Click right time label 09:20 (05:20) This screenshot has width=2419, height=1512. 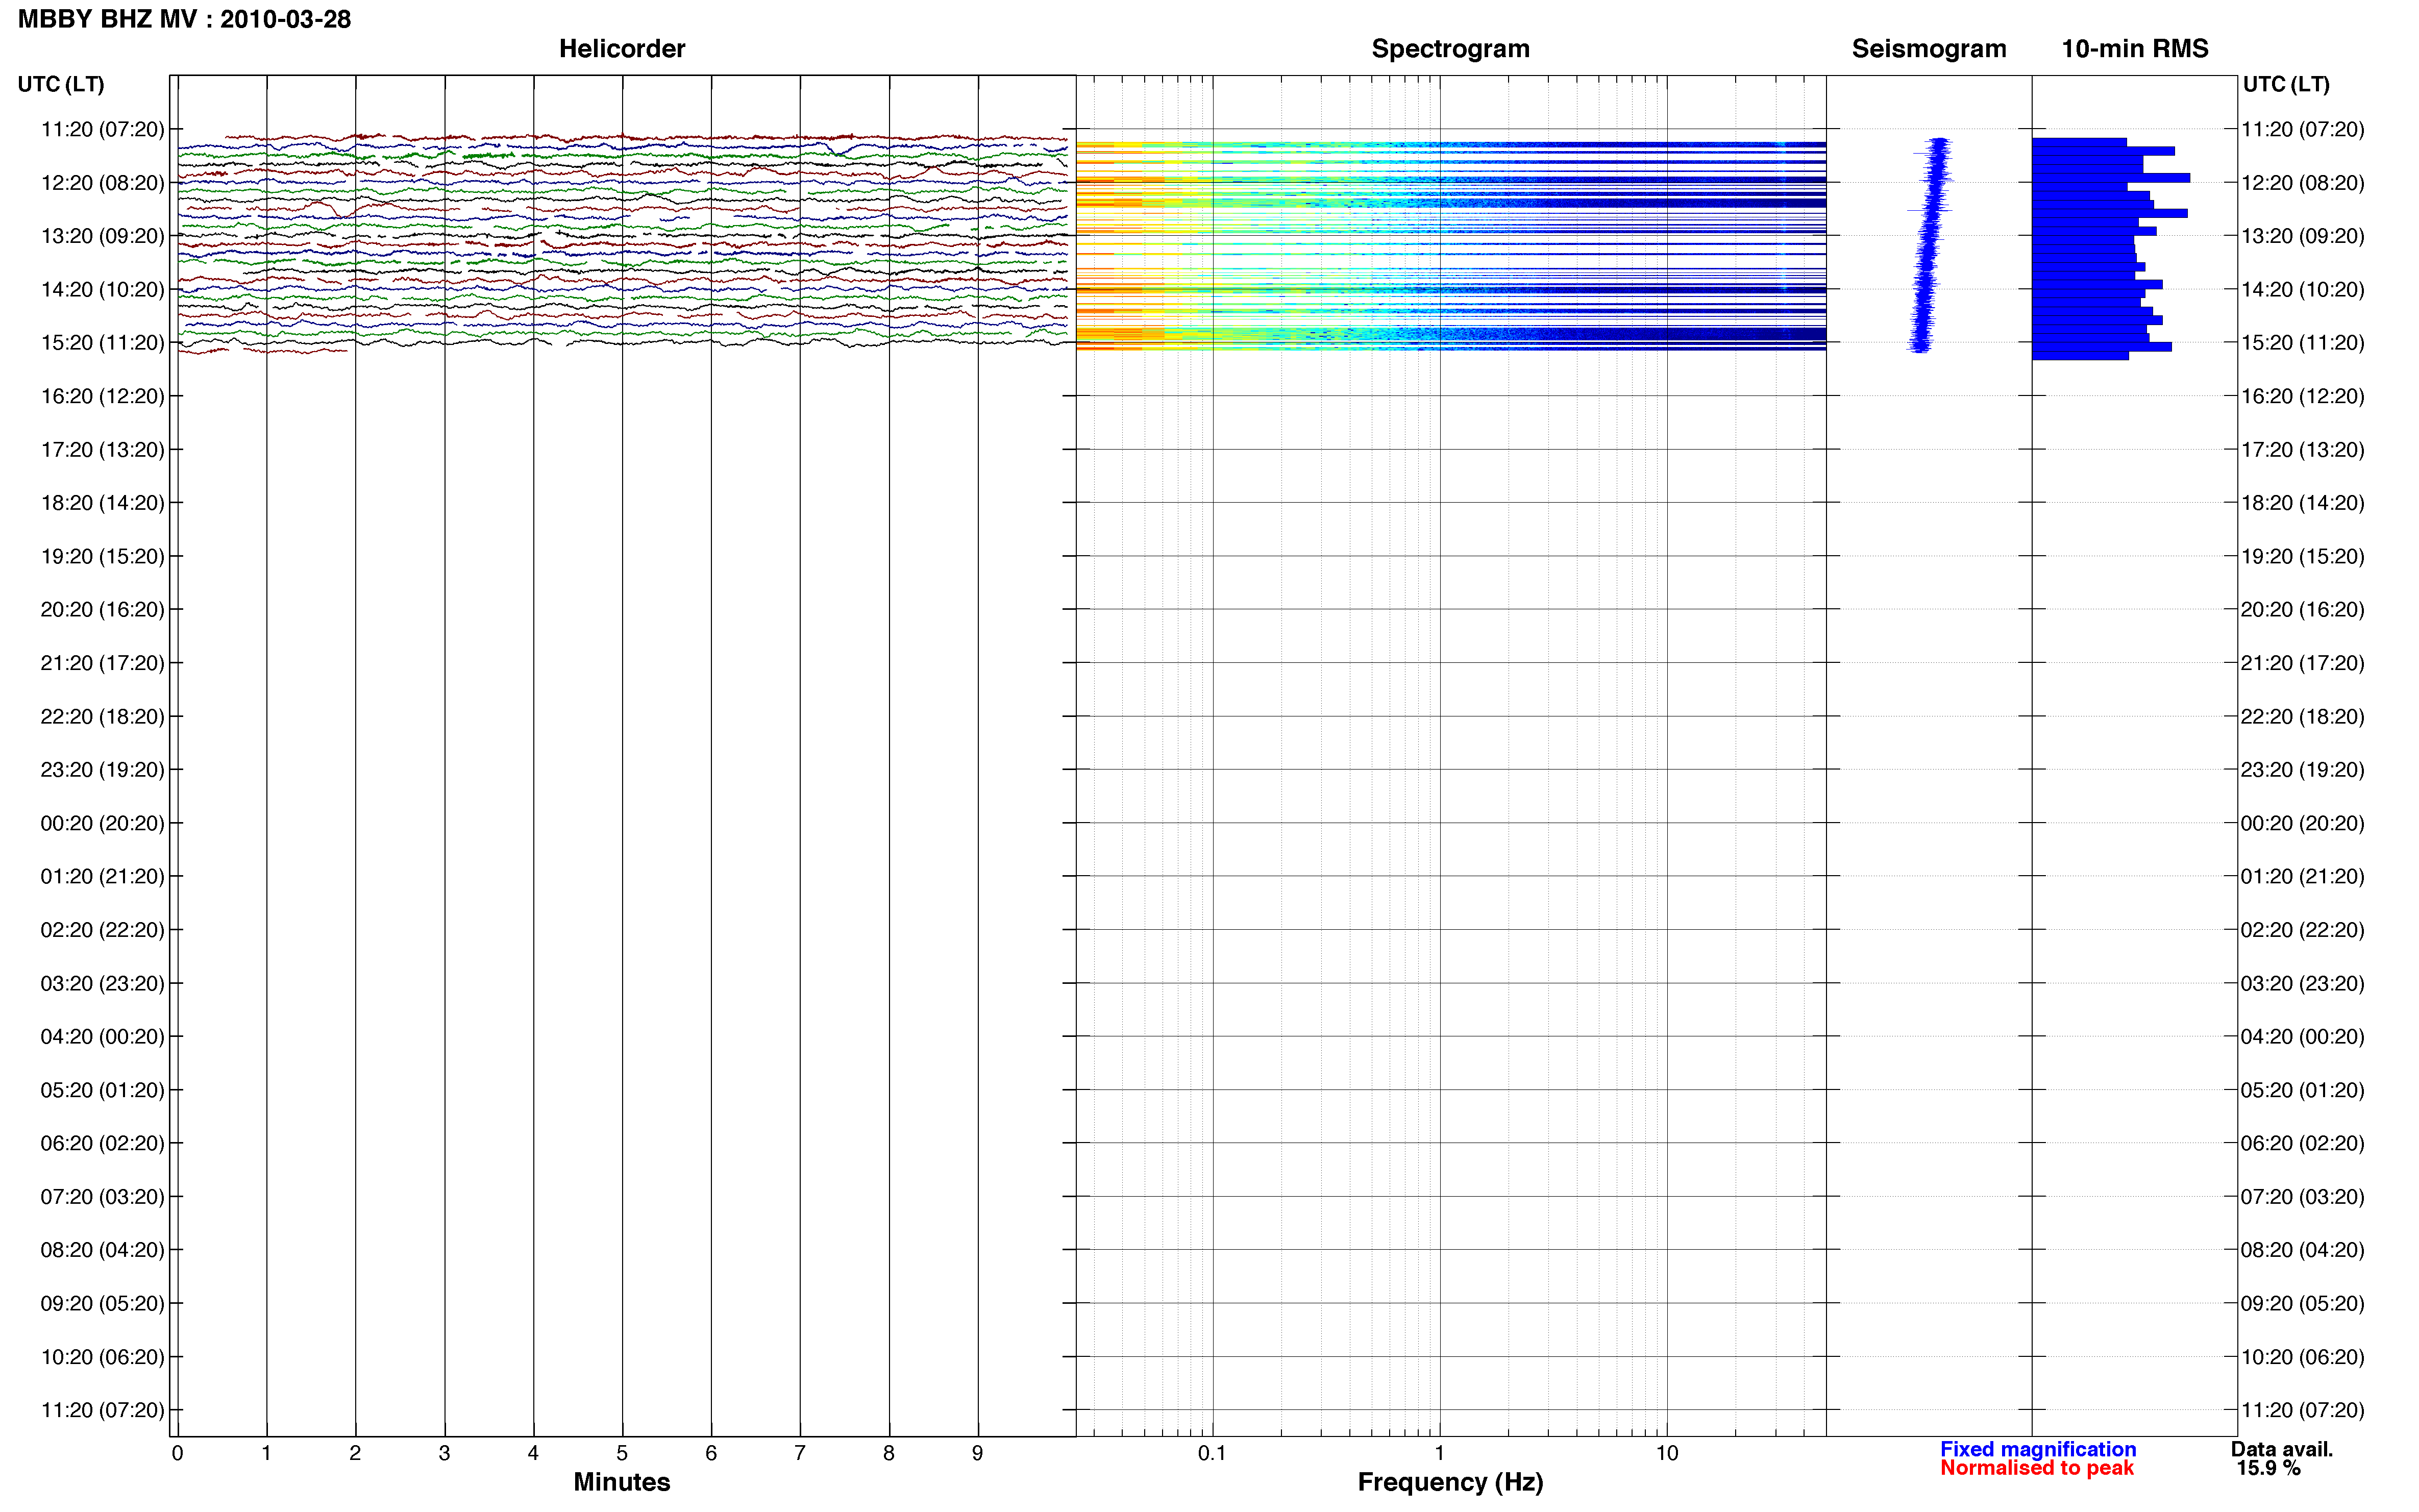click(x=2302, y=1303)
